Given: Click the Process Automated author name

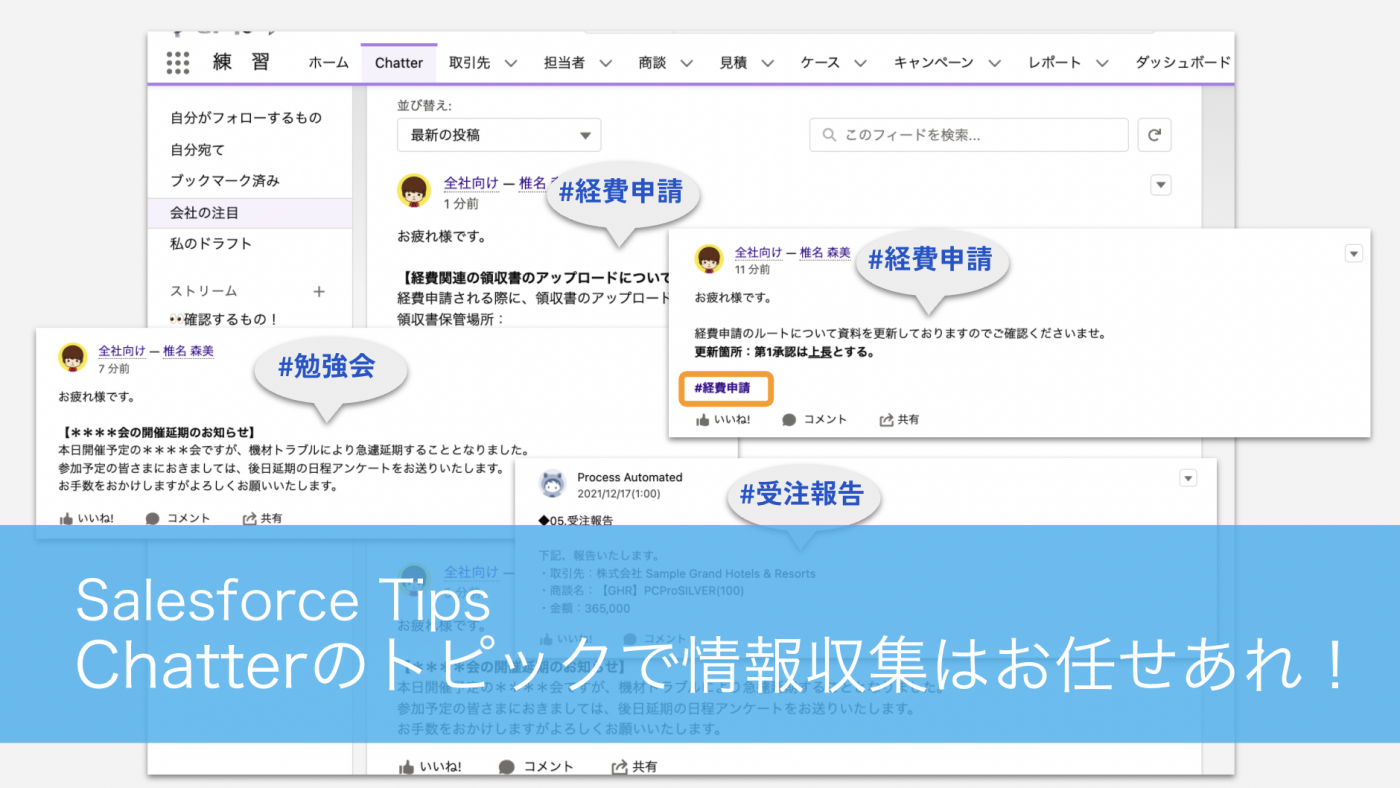Looking at the screenshot, I should point(629,477).
